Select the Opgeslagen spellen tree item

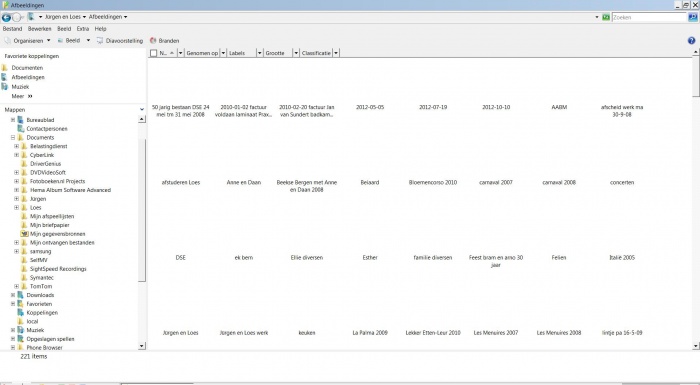(x=50, y=339)
